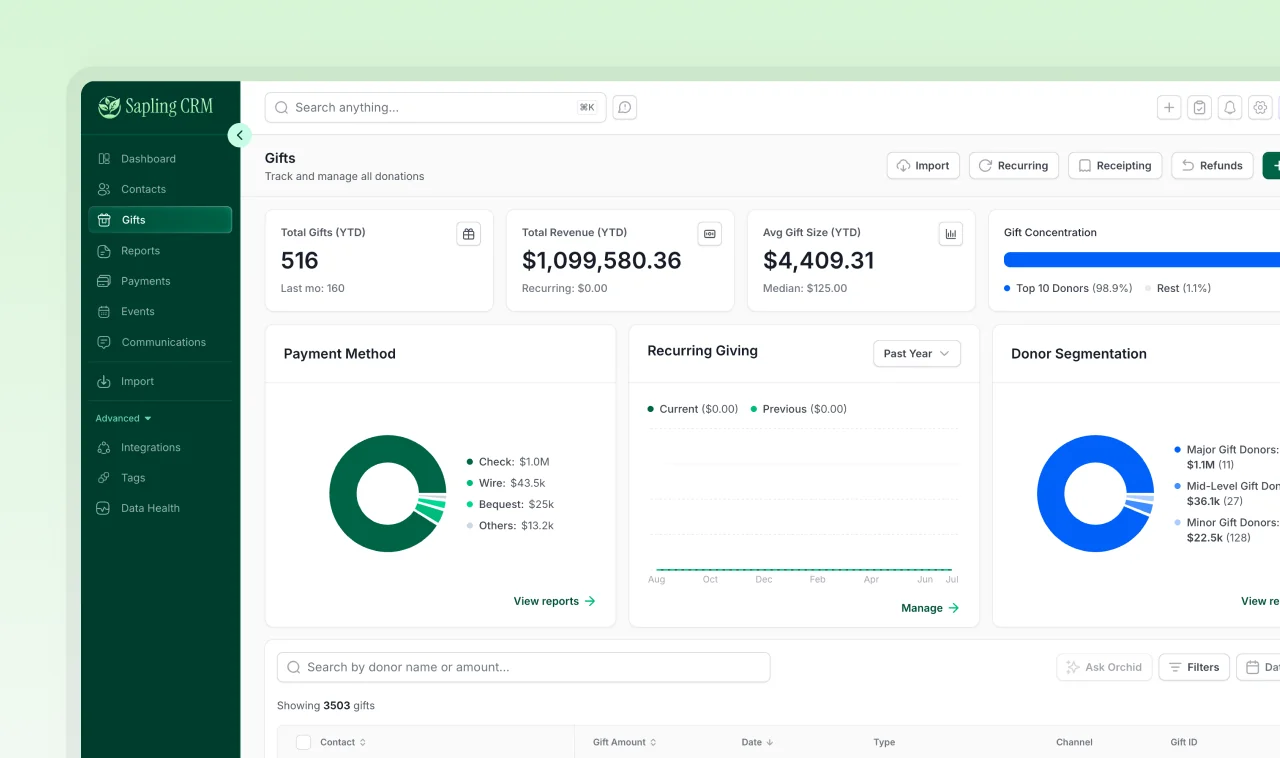Click the Recurring button
The width and height of the screenshot is (1280, 758).
pyautogui.click(x=1014, y=166)
